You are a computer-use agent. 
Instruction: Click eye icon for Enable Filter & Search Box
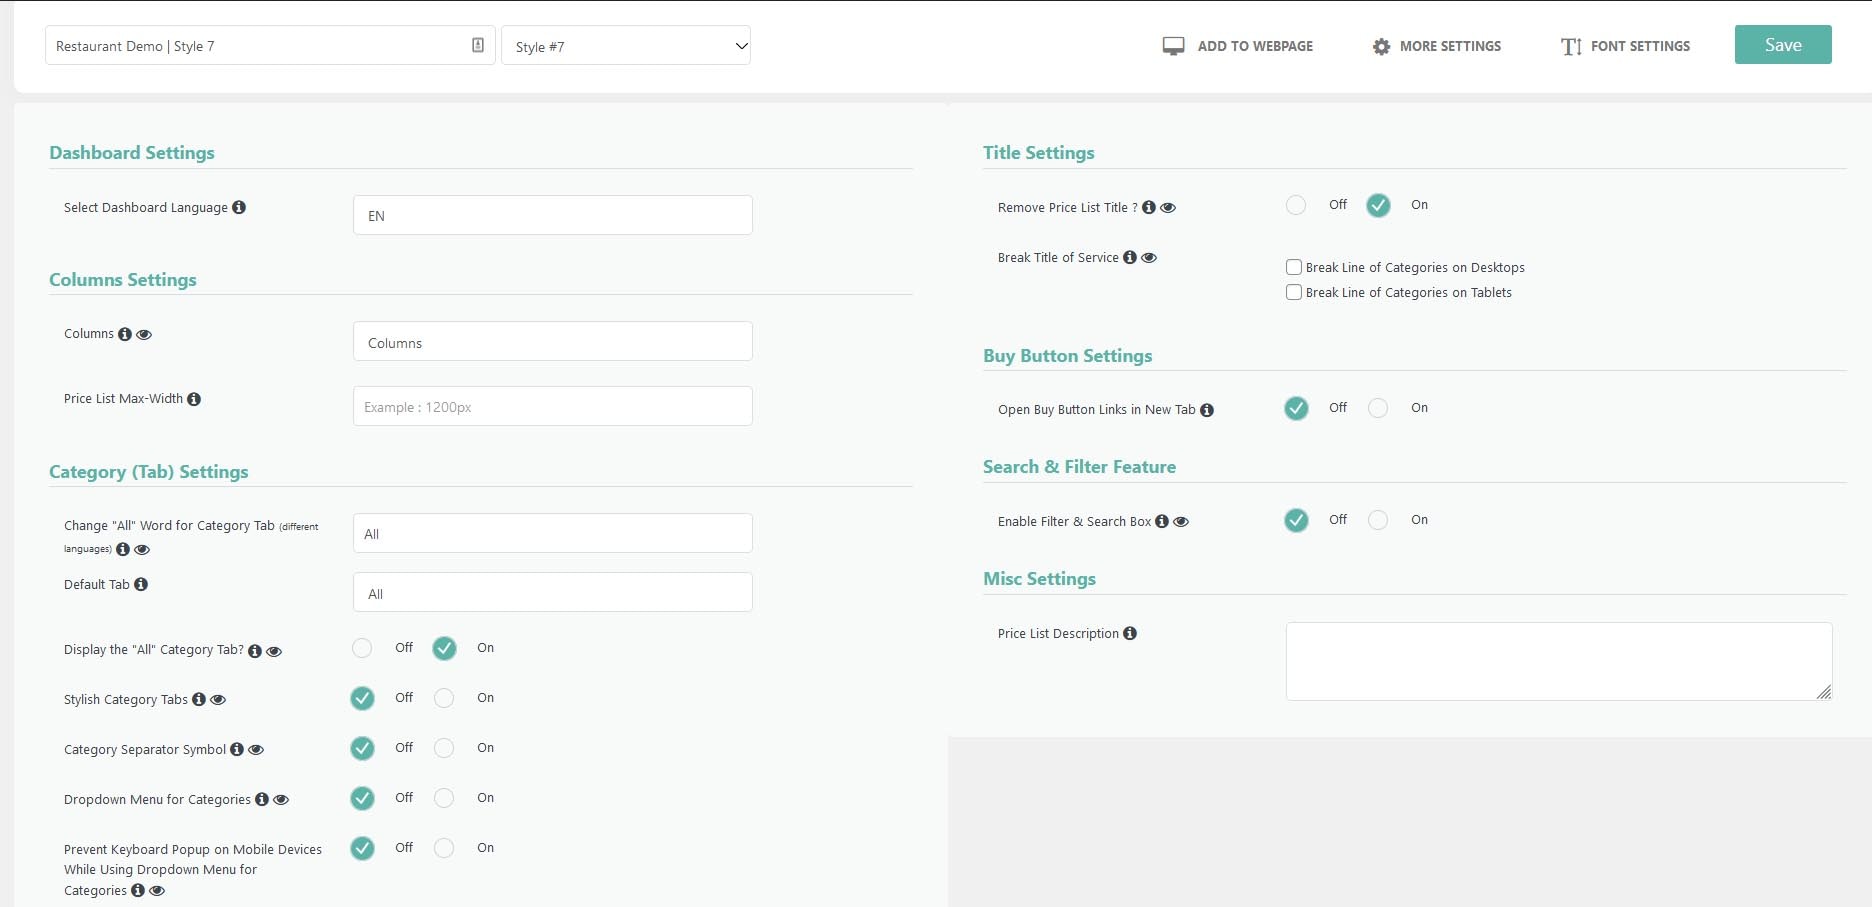[x=1181, y=522]
